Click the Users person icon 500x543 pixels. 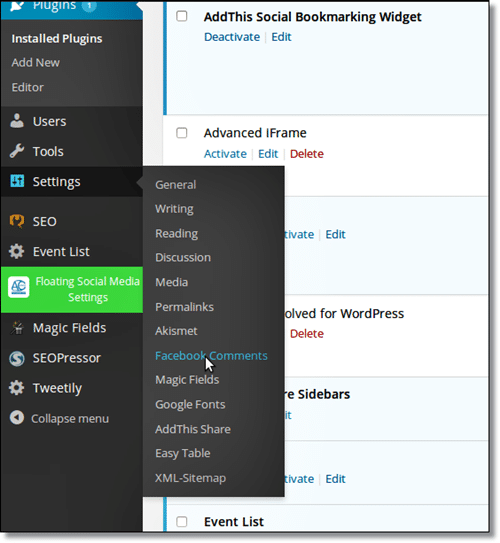[17, 121]
